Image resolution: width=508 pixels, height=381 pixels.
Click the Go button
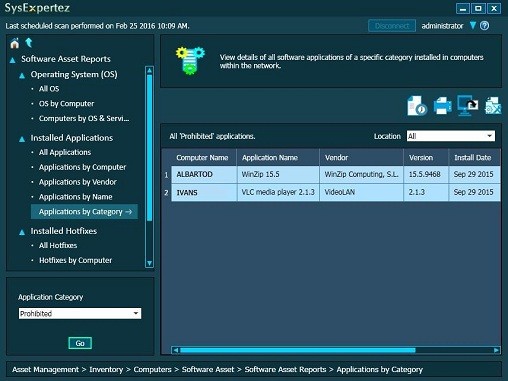[80, 343]
